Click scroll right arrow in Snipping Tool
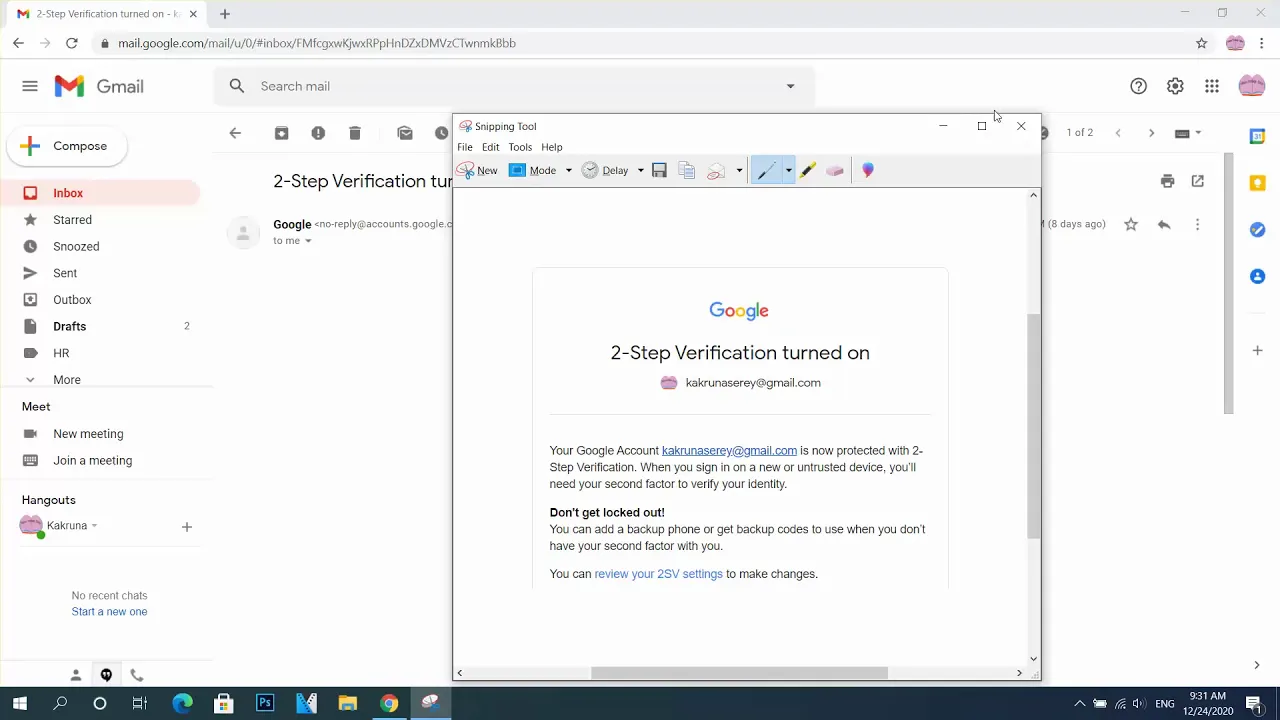Image resolution: width=1280 pixels, height=720 pixels. tap(1019, 673)
